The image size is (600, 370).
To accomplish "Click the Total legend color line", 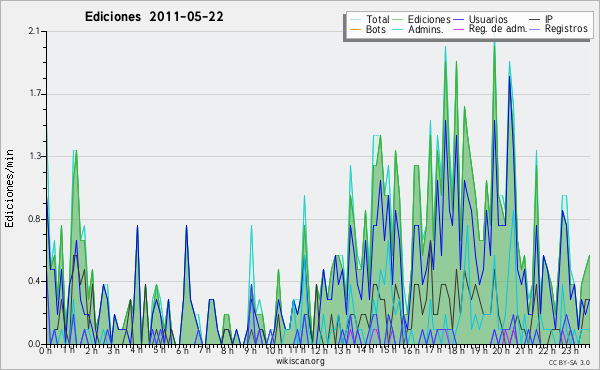I will [x=355, y=20].
